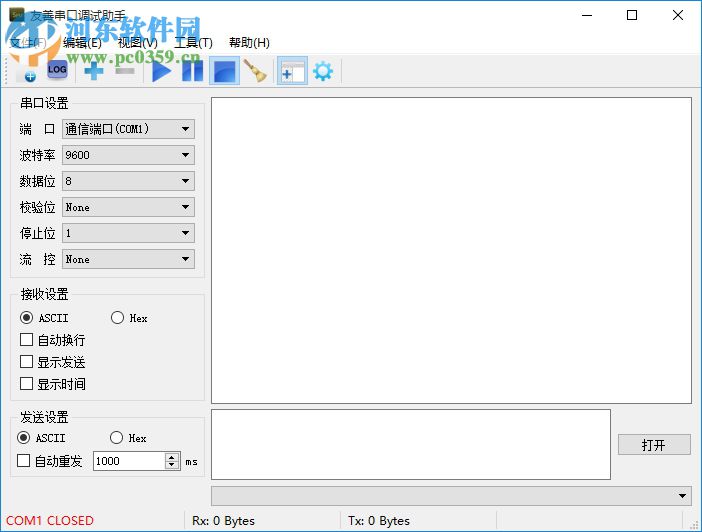Click the blue stop square icon
The image size is (702, 532).
tap(224, 71)
